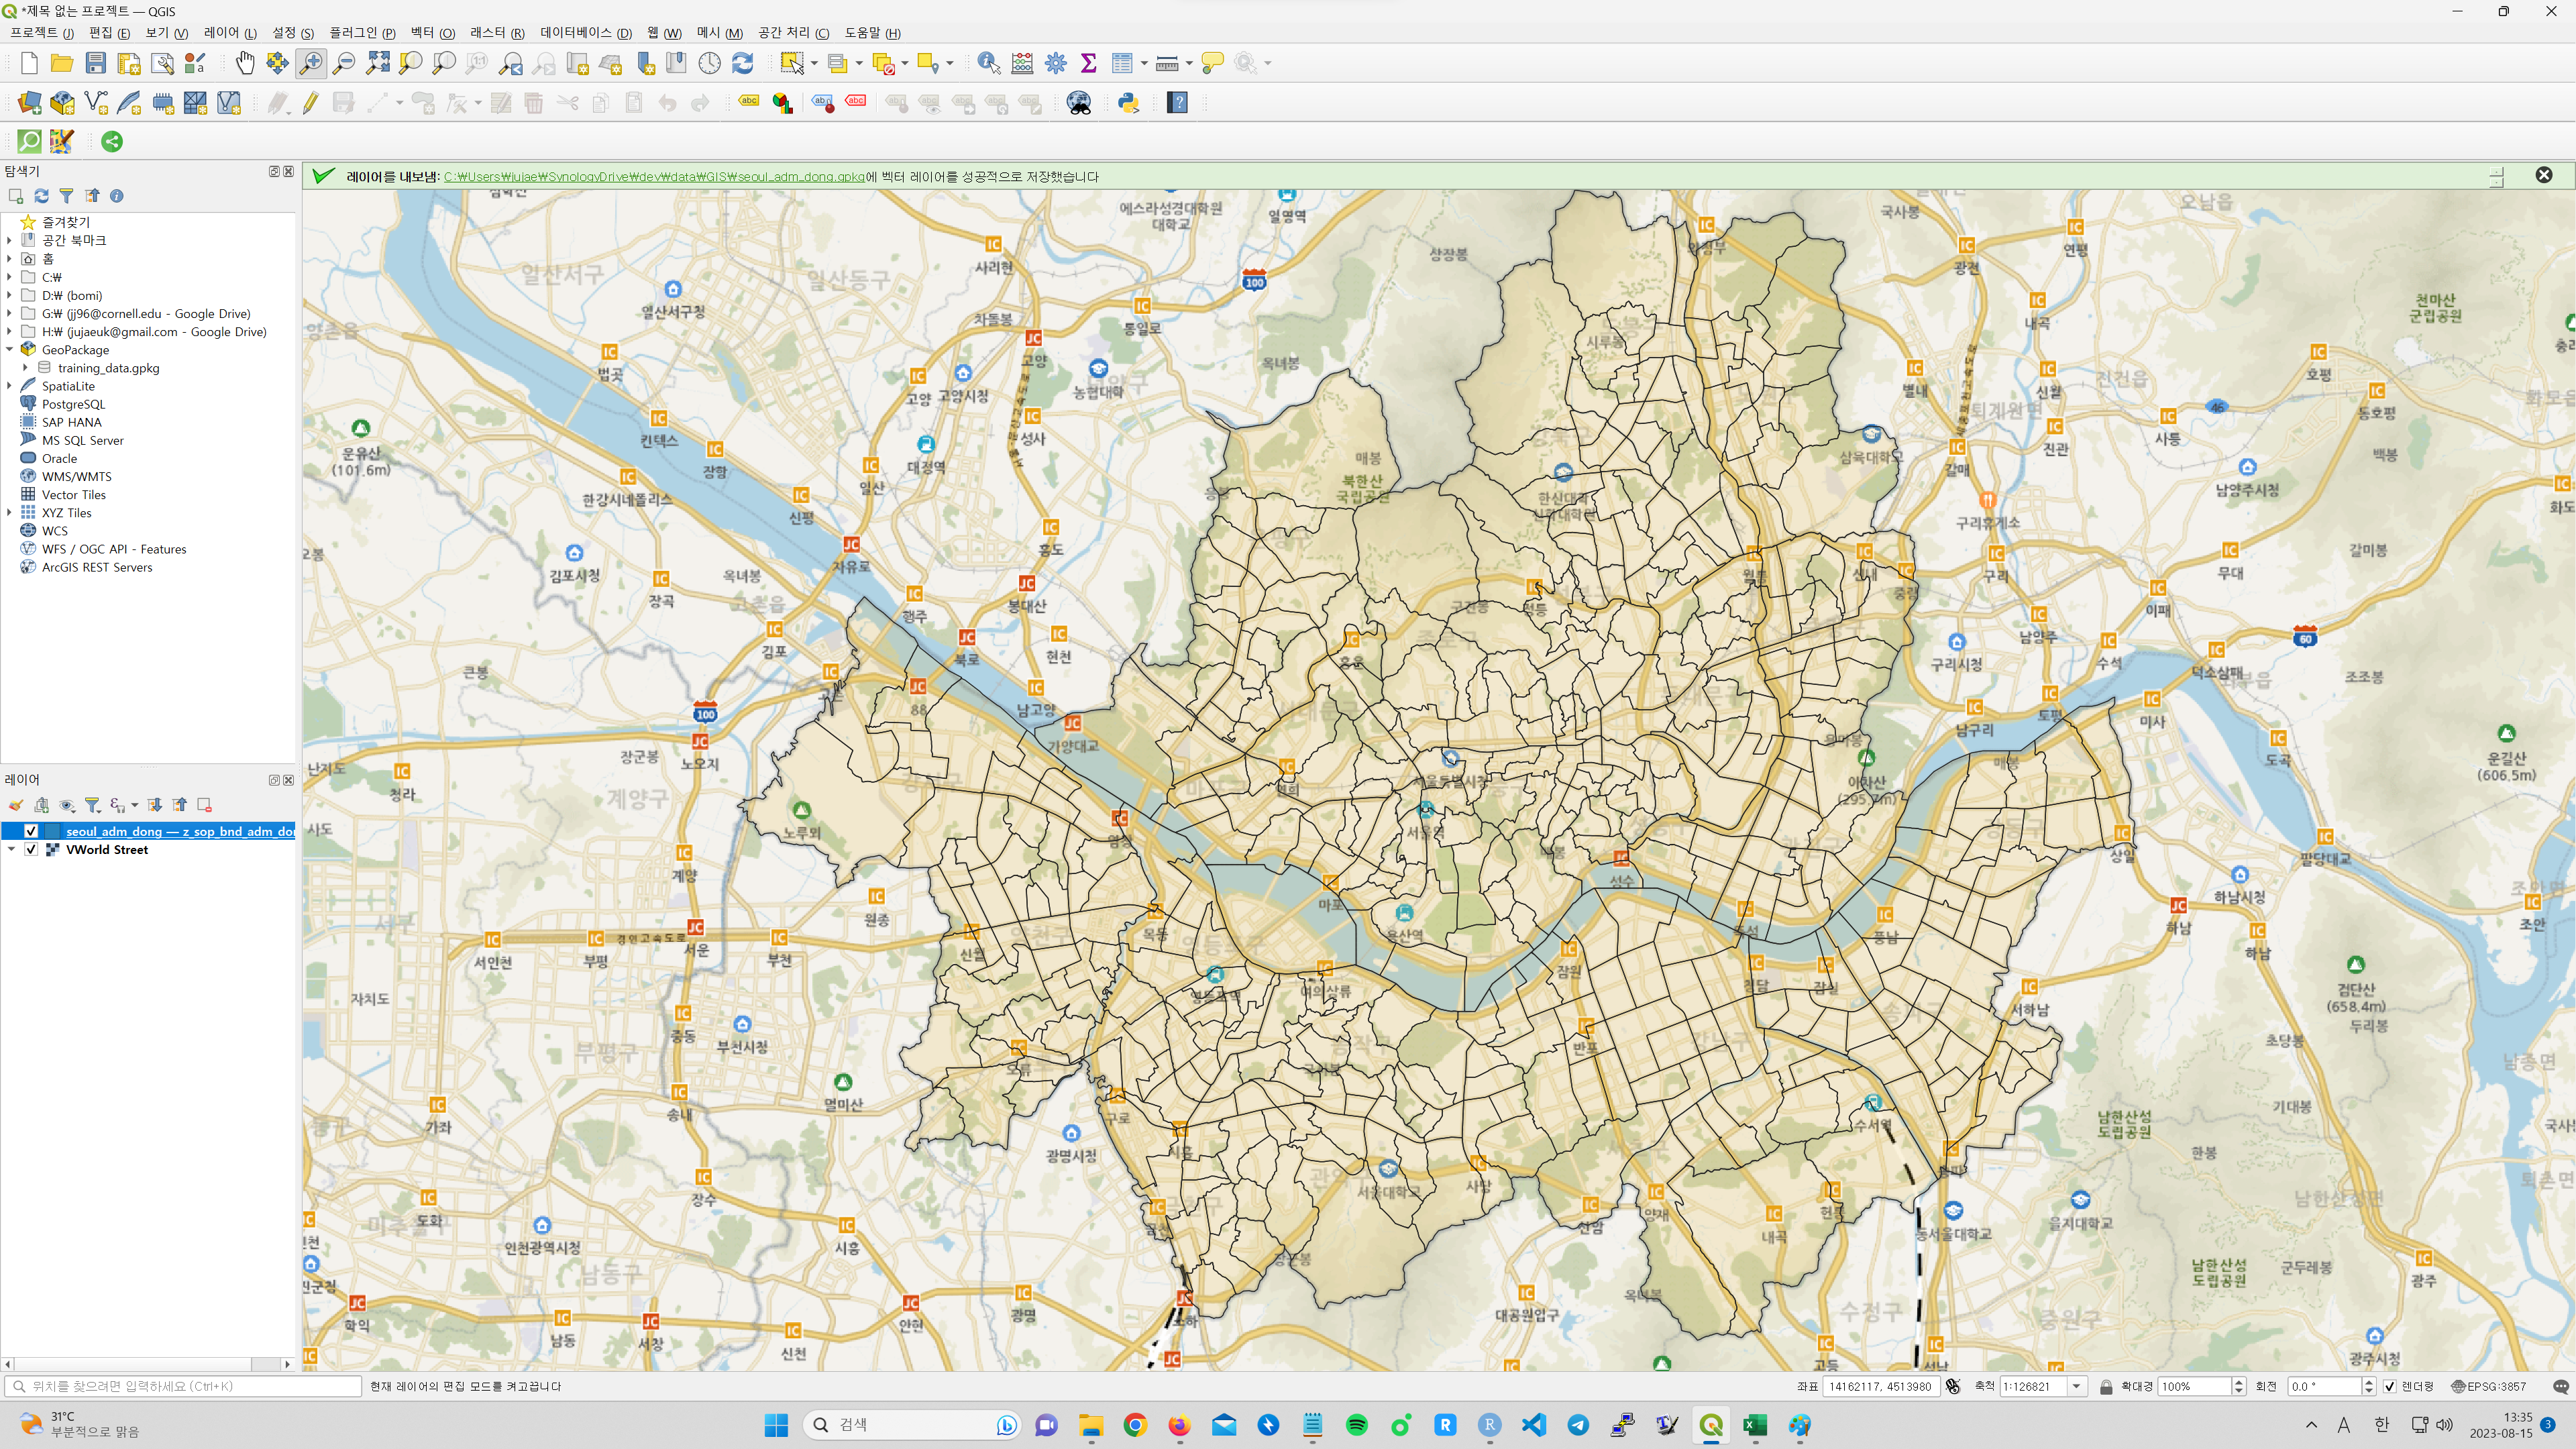Toggle visibility of seoul_adm_dong layer
The image size is (2576, 1449).
pyautogui.click(x=31, y=831)
